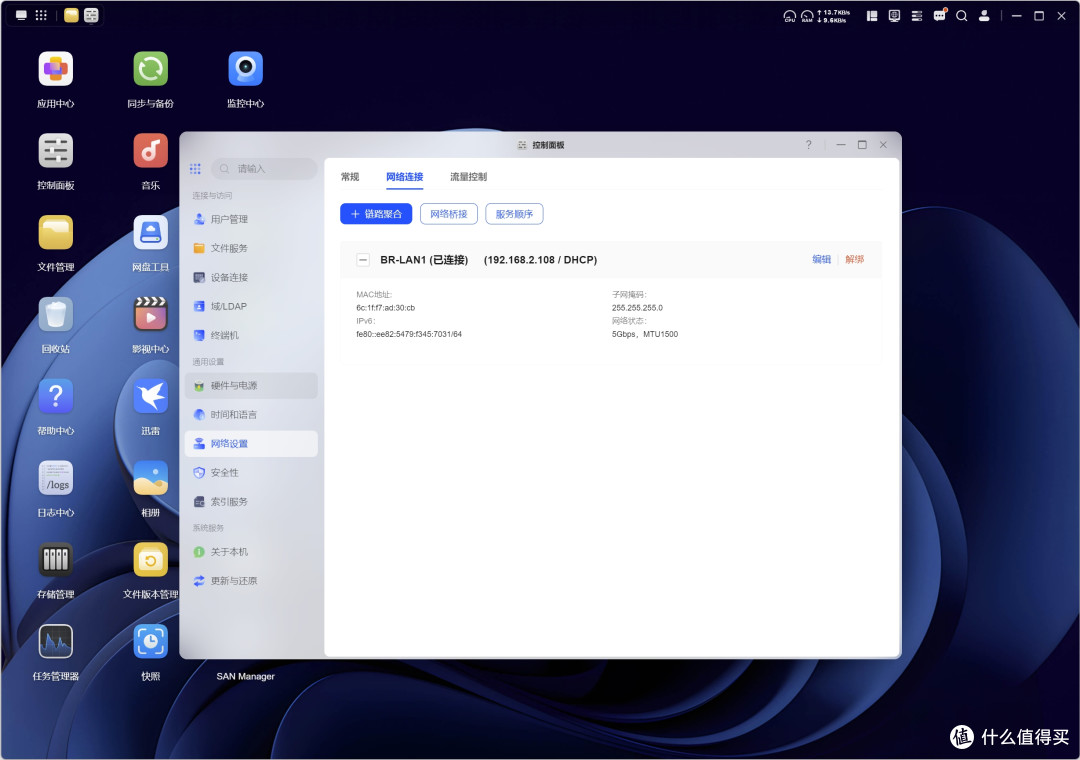Open the SAN Manager desktop item
This screenshot has width=1080, height=760.
pos(245,676)
